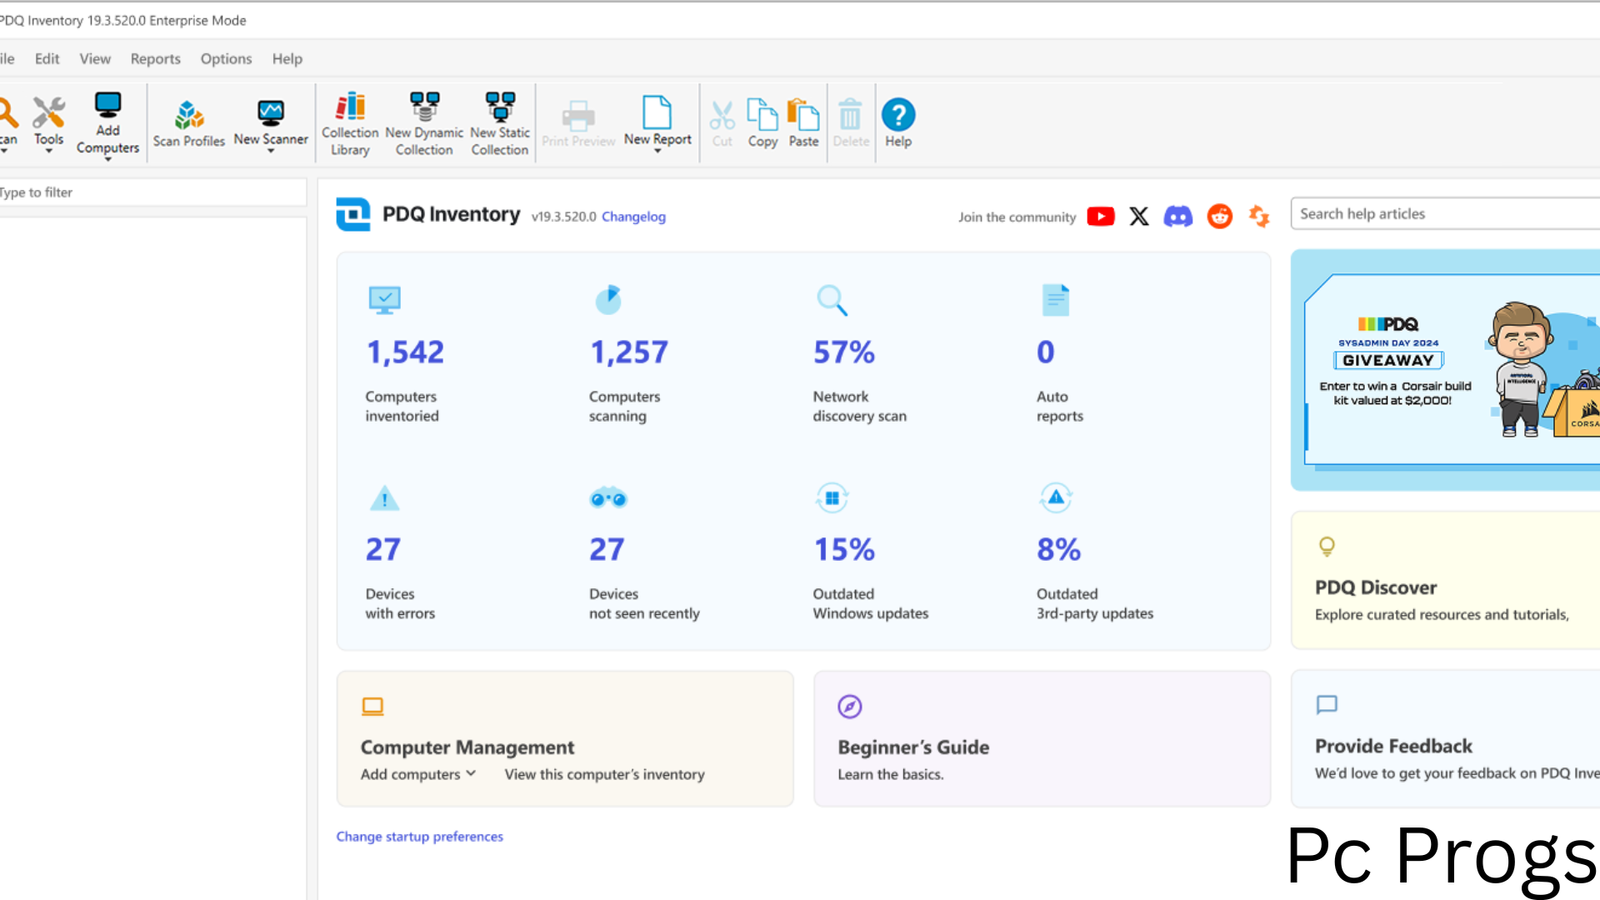Screen dimensions: 1600x900
Task: Click the 0 Auto reports value
Action: (1046, 352)
